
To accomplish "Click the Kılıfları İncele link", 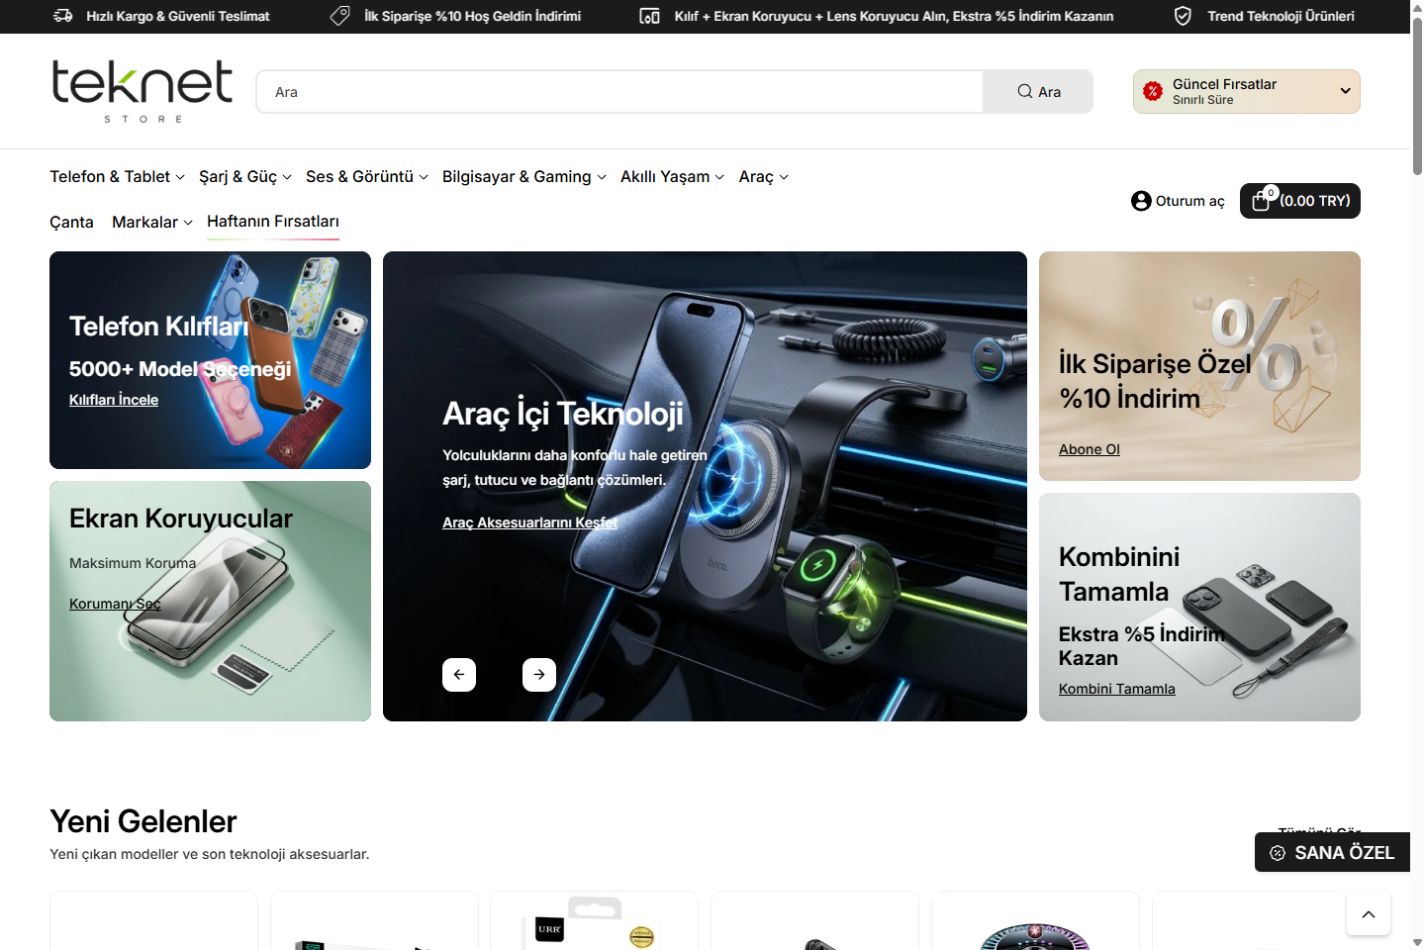I will coord(113,400).
